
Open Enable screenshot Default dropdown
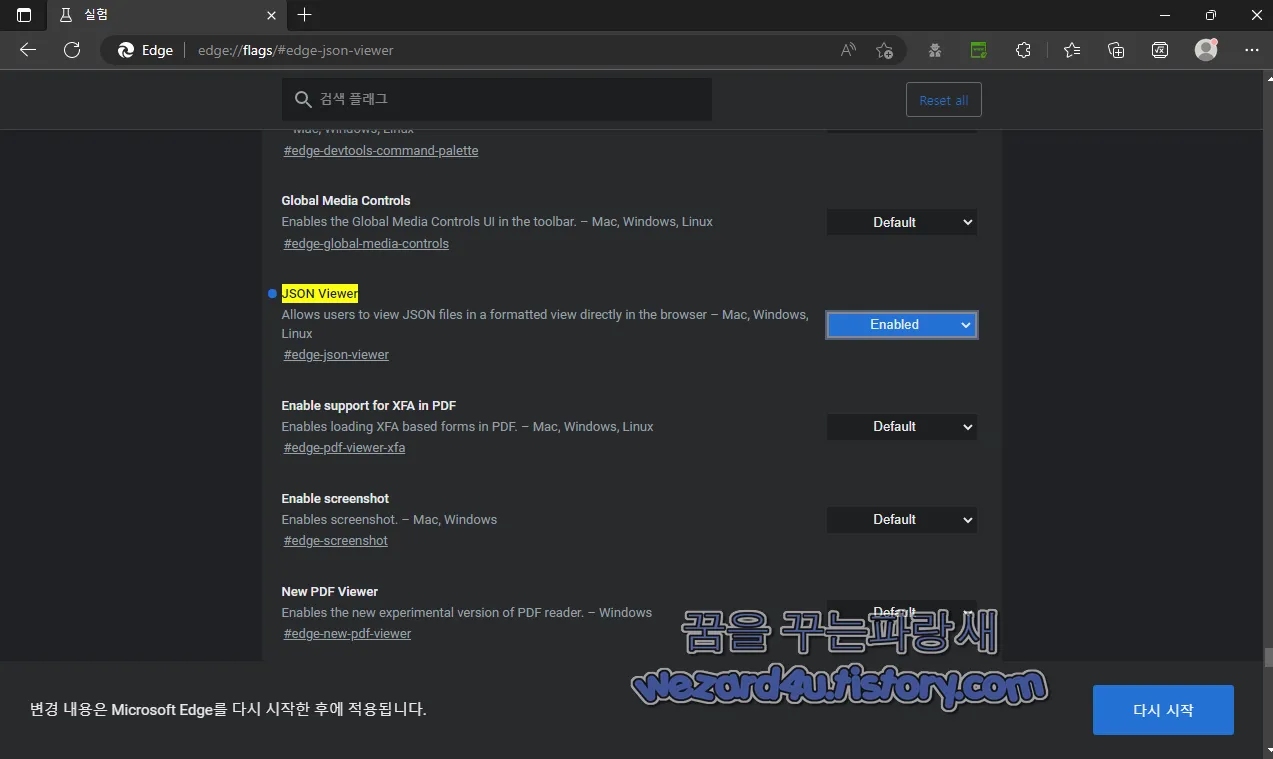click(902, 520)
